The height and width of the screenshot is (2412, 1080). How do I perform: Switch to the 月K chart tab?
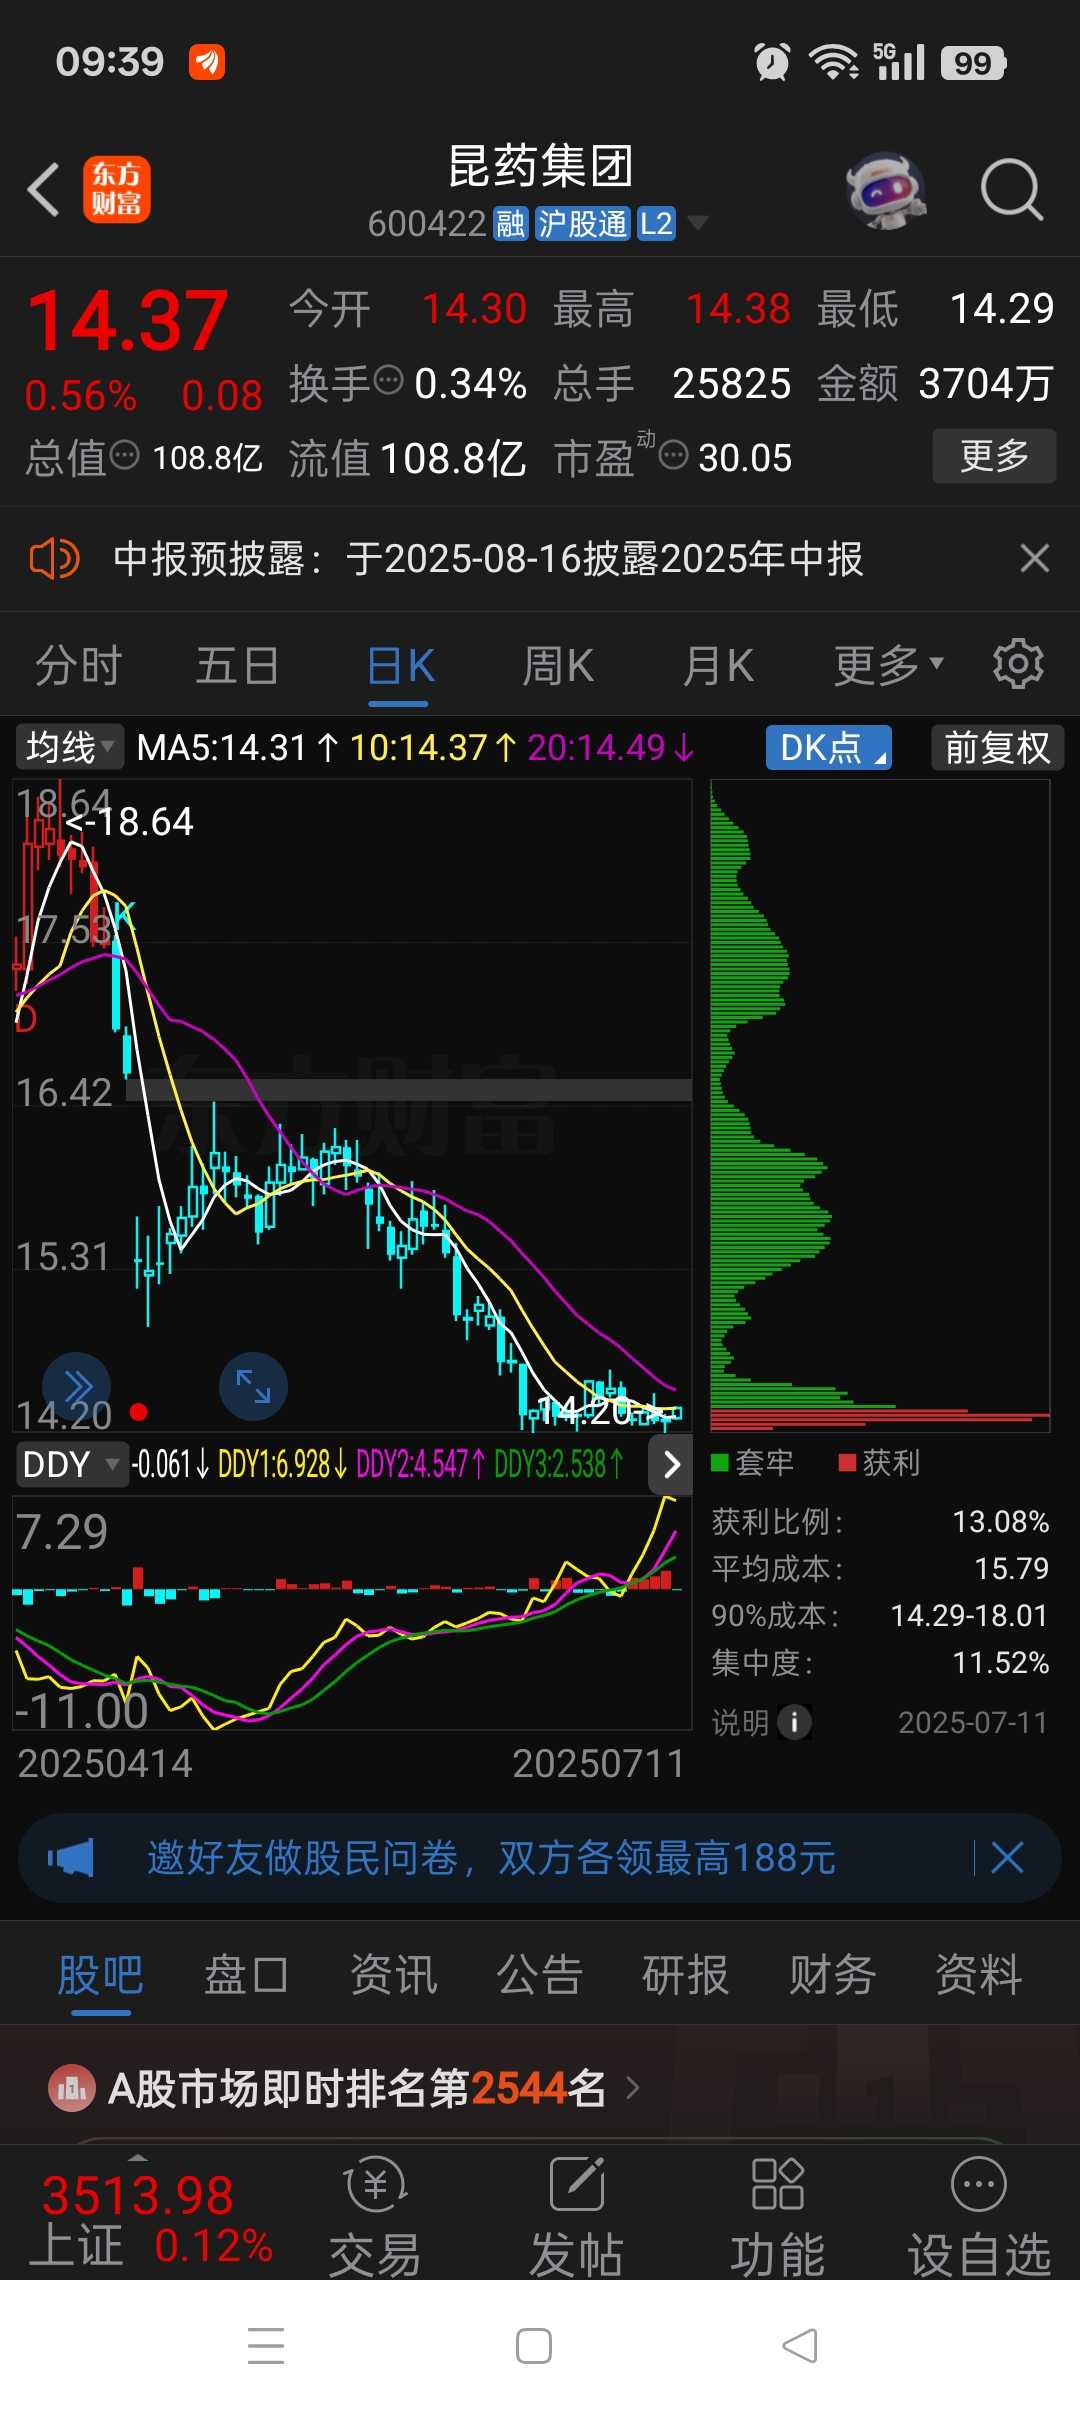718,666
